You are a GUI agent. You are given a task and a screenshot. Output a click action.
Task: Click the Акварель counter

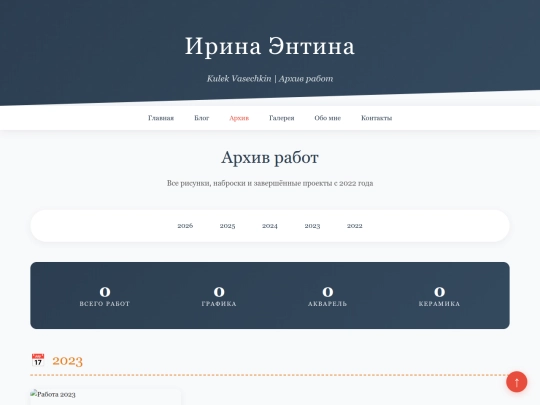(328, 296)
